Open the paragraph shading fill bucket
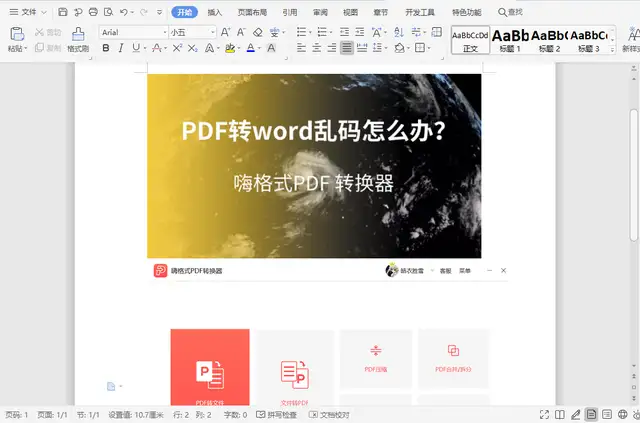This screenshot has width=640, height=423. click(399, 48)
